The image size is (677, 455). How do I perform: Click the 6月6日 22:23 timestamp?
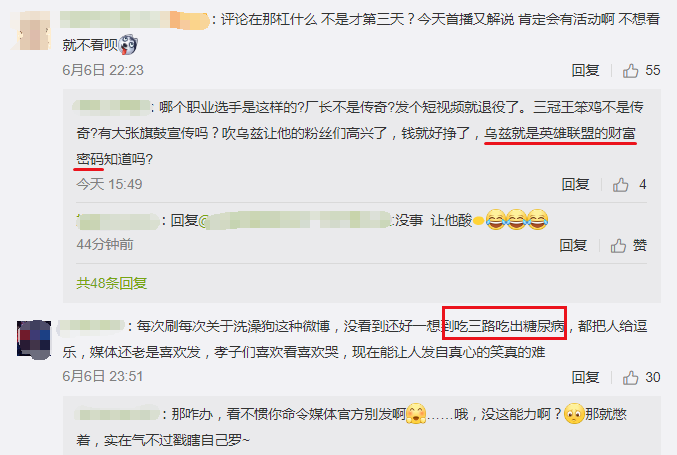coord(103,70)
